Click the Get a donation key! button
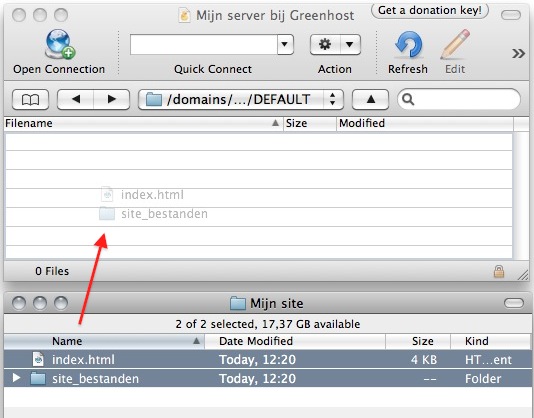This screenshot has width=534, height=418. tap(430, 11)
